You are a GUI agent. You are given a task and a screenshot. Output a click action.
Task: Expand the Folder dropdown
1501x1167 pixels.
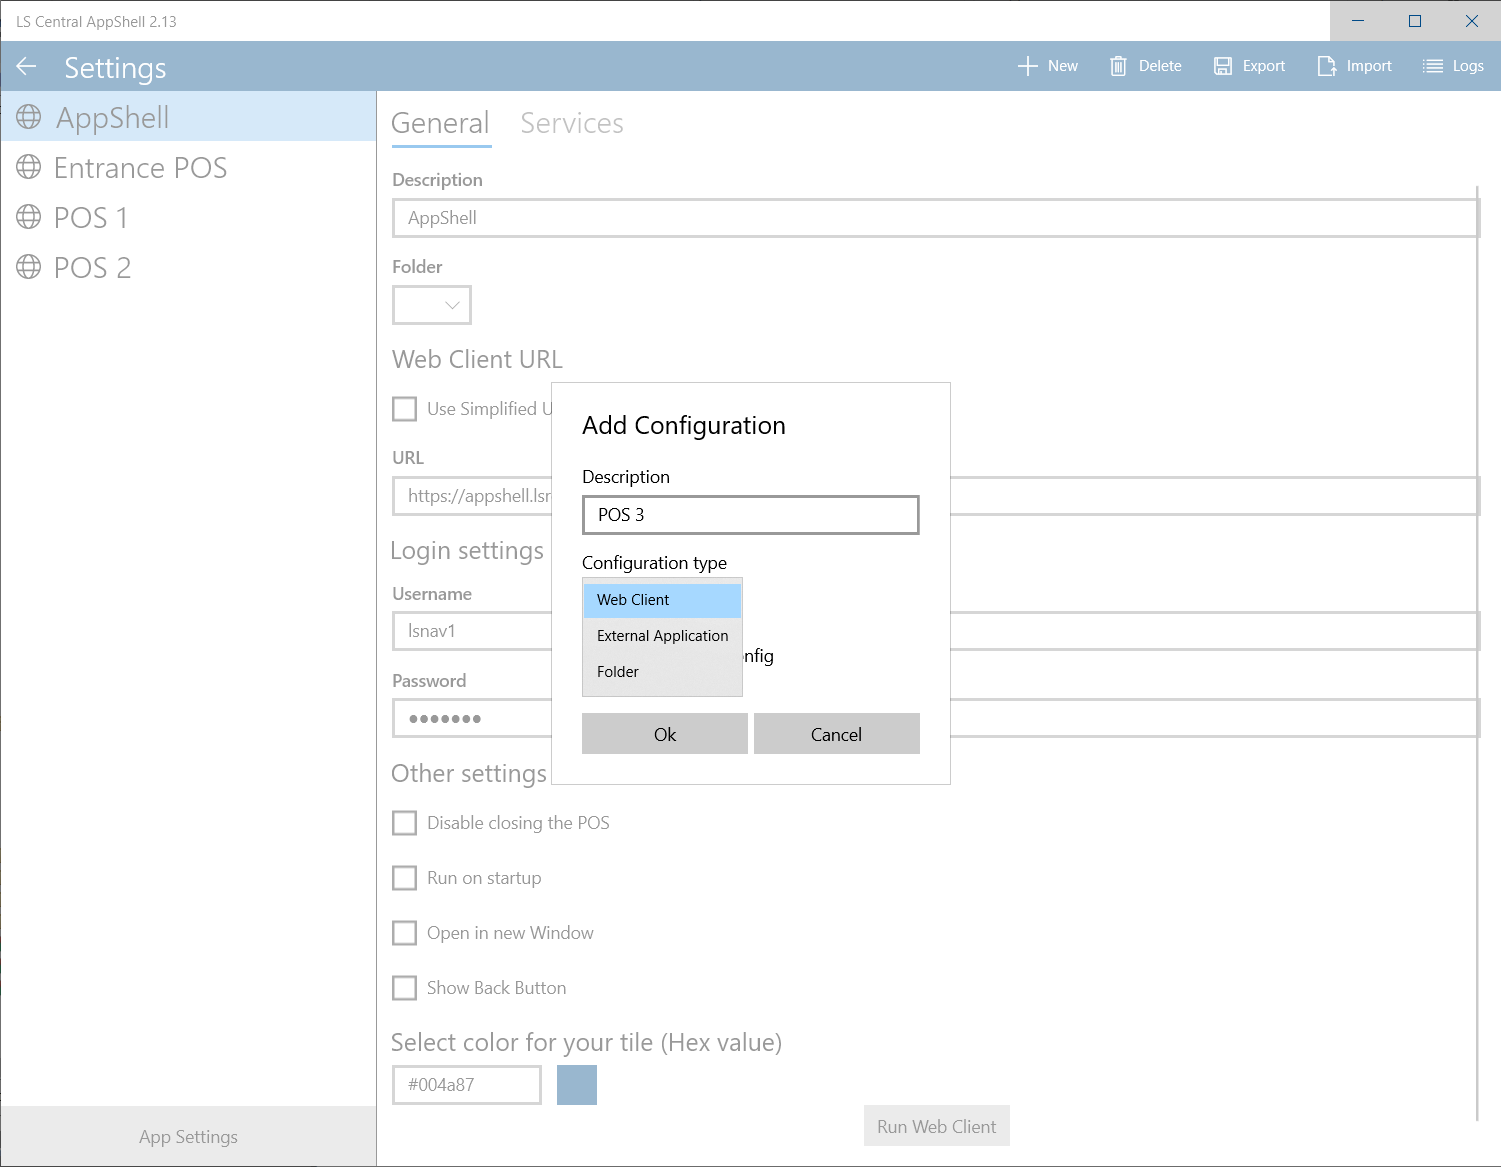click(432, 305)
